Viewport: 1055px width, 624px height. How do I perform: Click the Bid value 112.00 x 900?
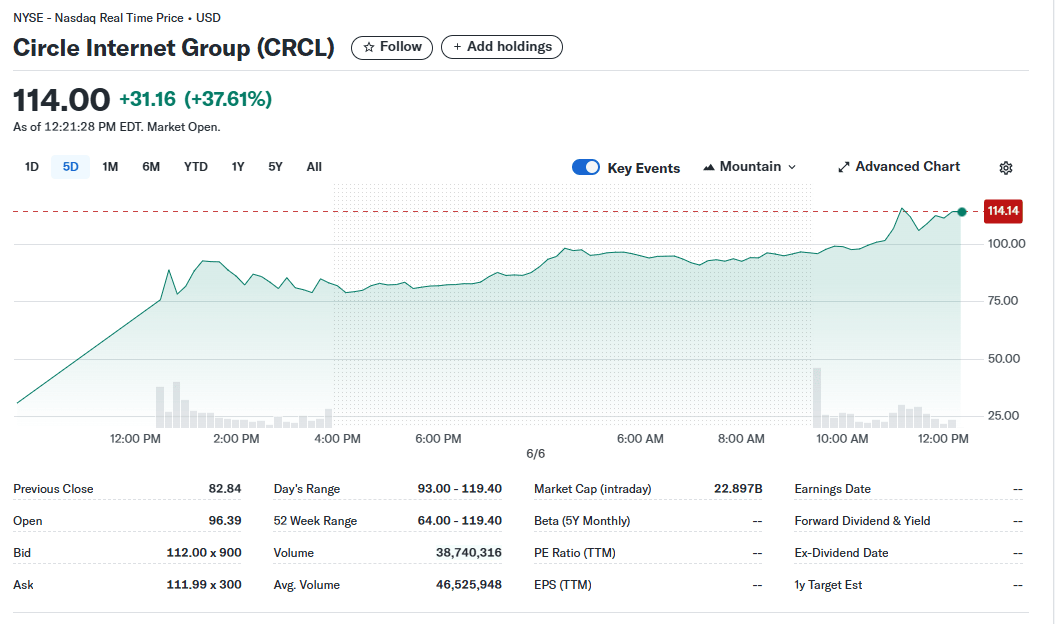click(204, 553)
